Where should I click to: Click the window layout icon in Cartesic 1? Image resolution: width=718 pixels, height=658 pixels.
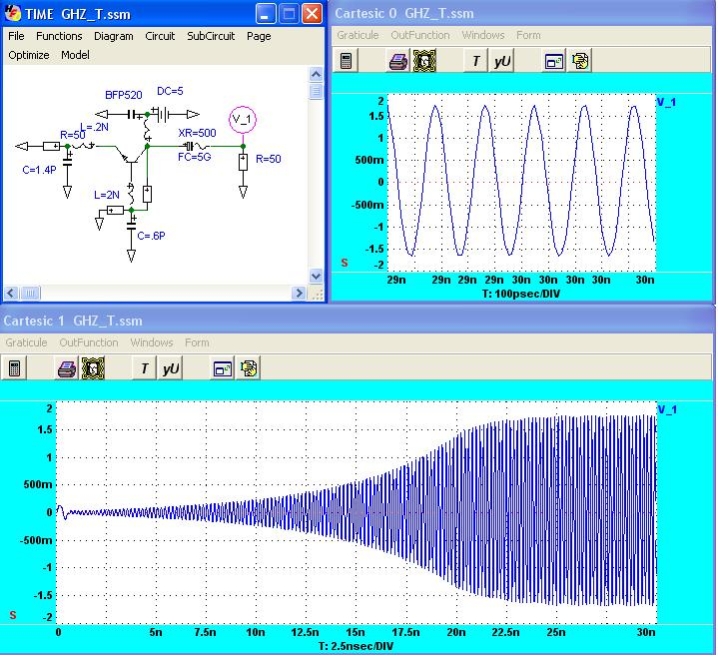(222, 369)
